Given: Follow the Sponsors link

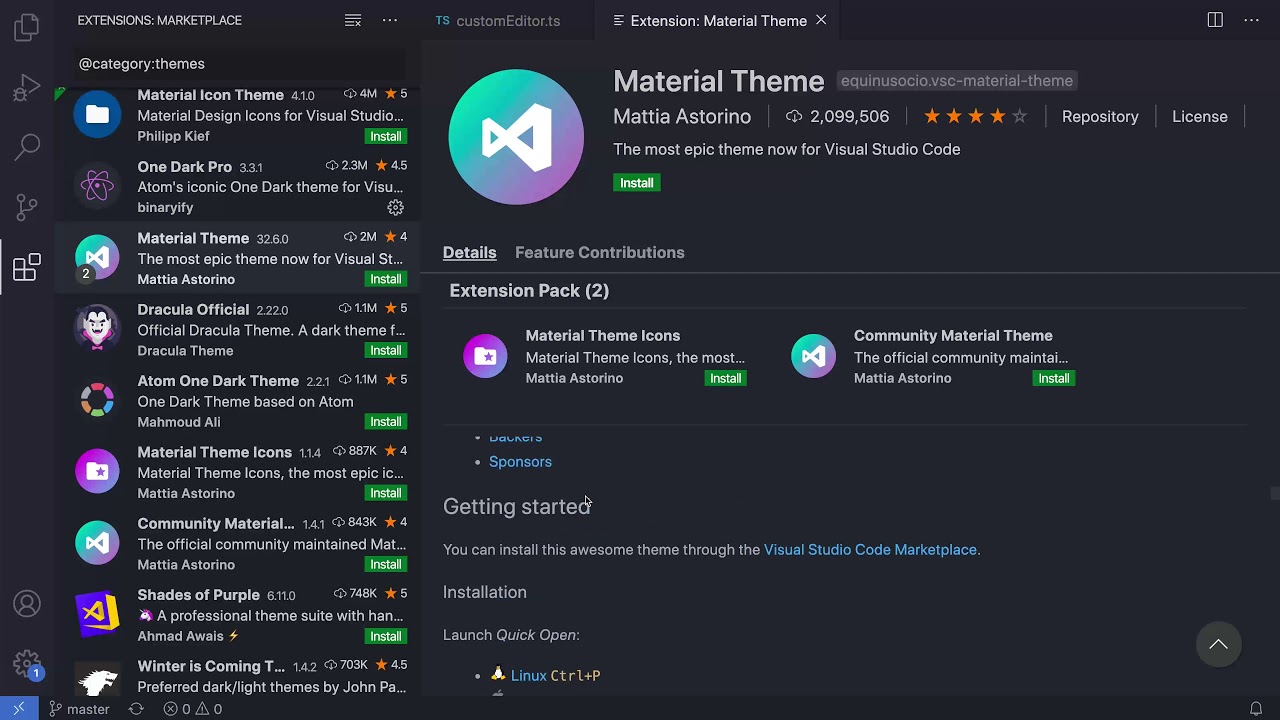Looking at the screenshot, I should tap(520, 461).
